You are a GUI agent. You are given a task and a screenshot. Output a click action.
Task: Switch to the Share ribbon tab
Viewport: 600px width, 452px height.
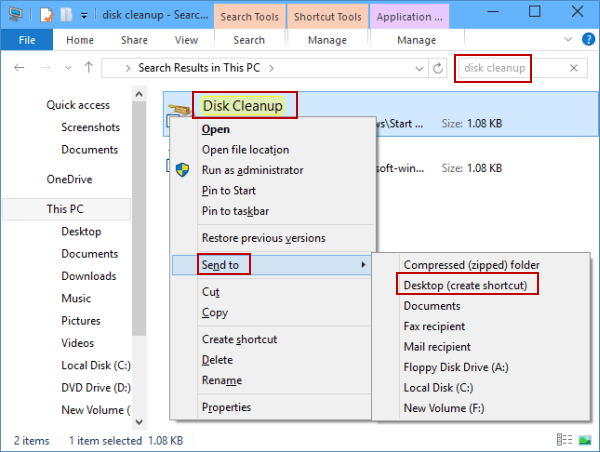134,40
